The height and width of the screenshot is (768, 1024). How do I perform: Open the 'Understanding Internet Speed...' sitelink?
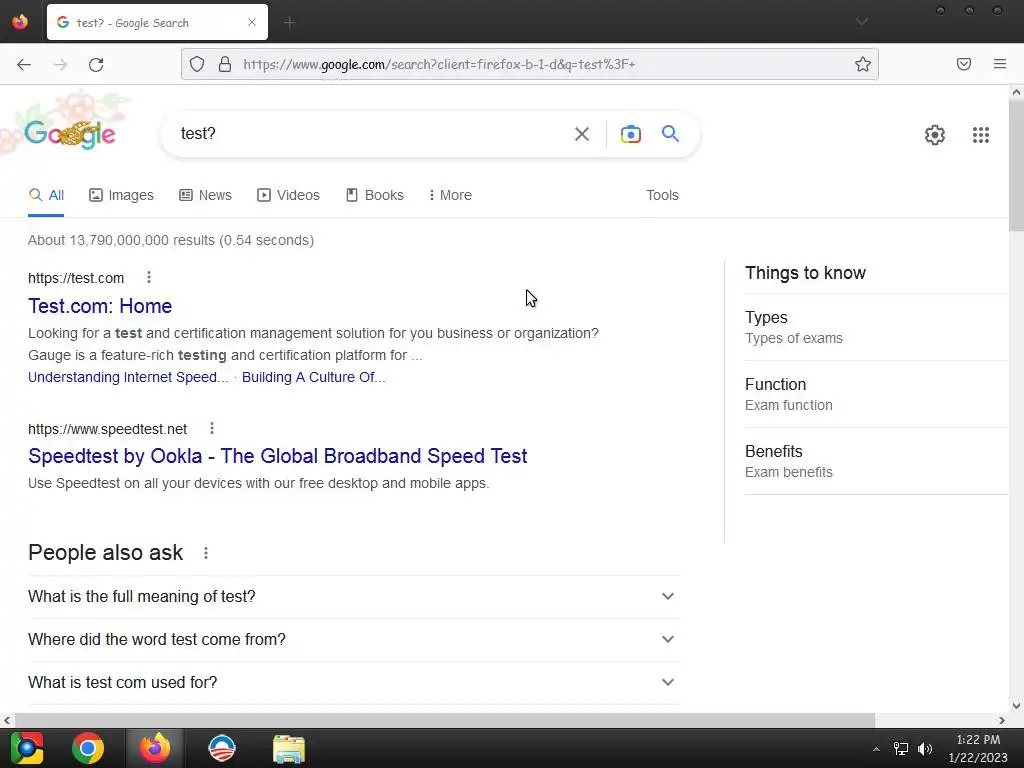(128, 377)
